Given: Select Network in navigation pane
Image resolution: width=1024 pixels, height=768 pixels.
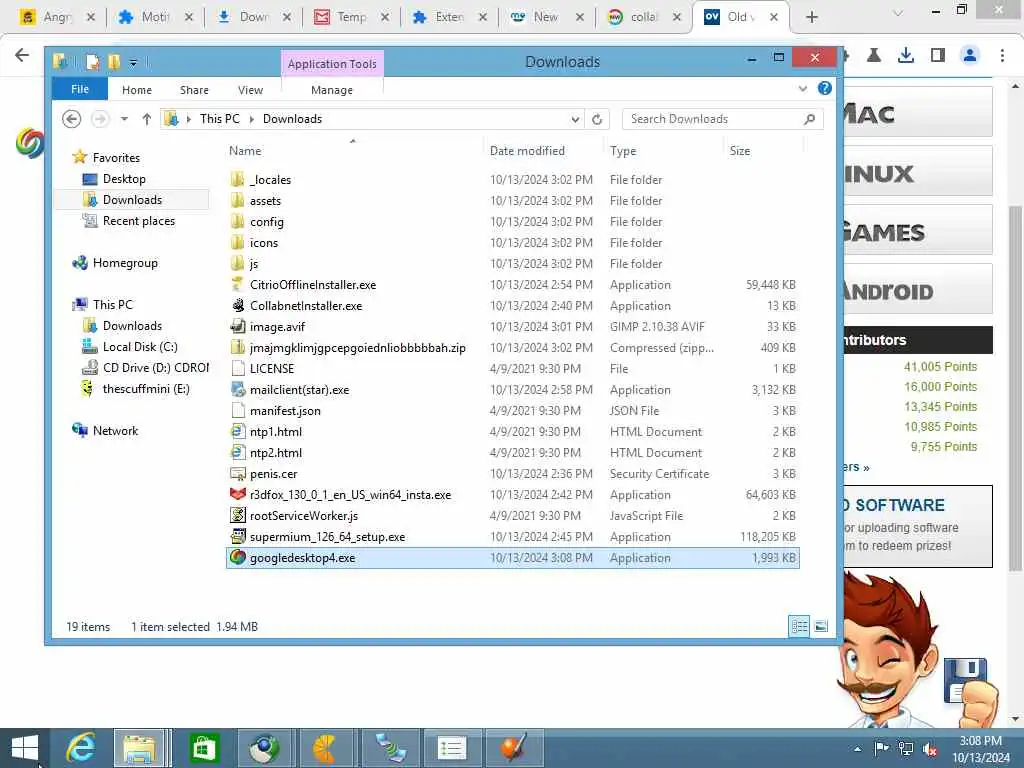Looking at the screenshot, I should pos(115,431).
